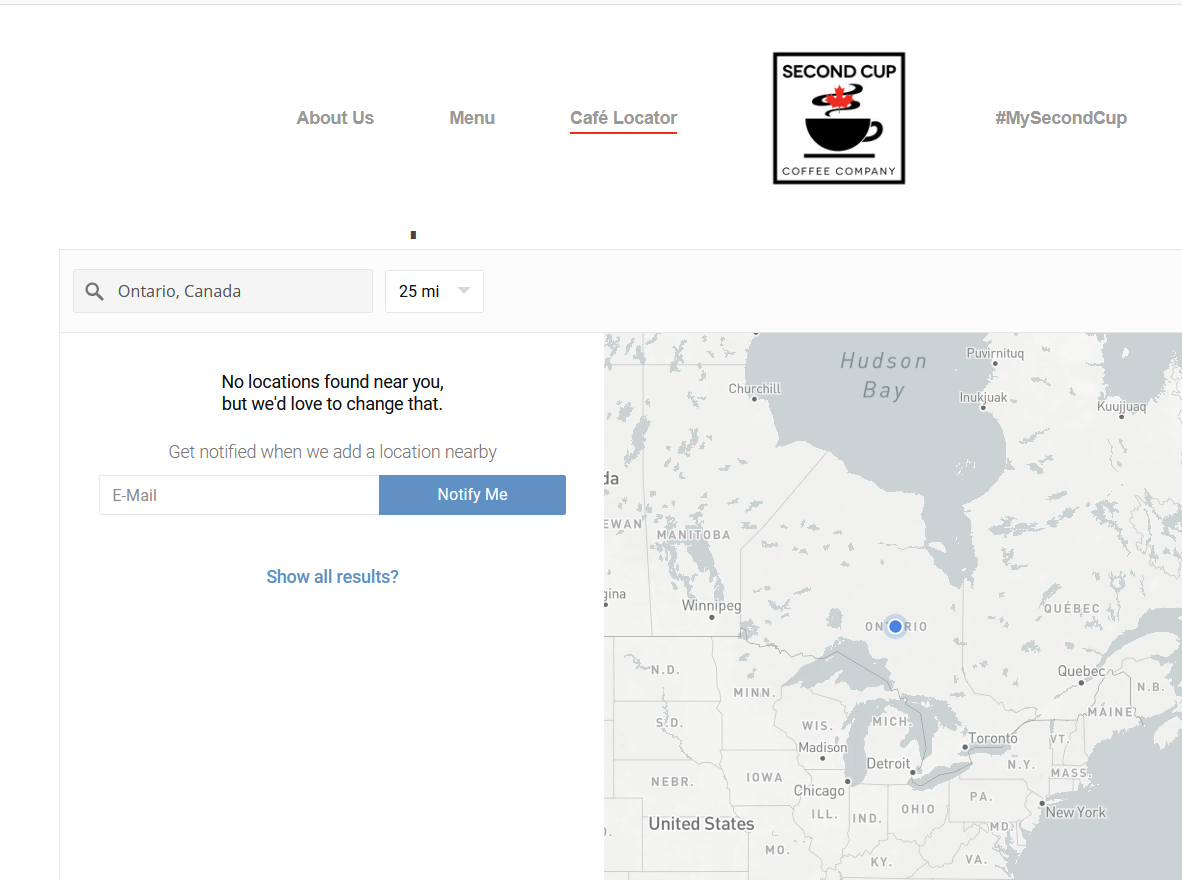Click the Hudson Bay label
The height and width of the screenshot is (880, 1182).
(x=883, y=376)
